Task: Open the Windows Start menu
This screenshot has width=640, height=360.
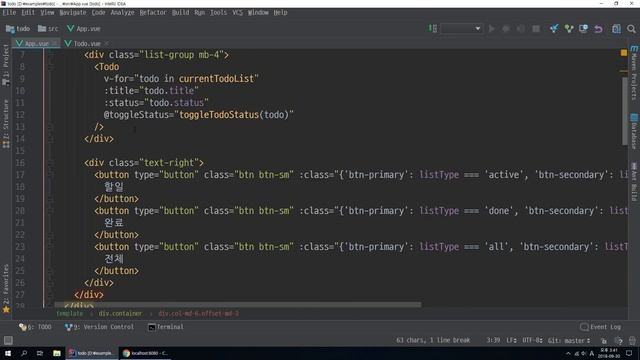Action: [x=8, y=353]
